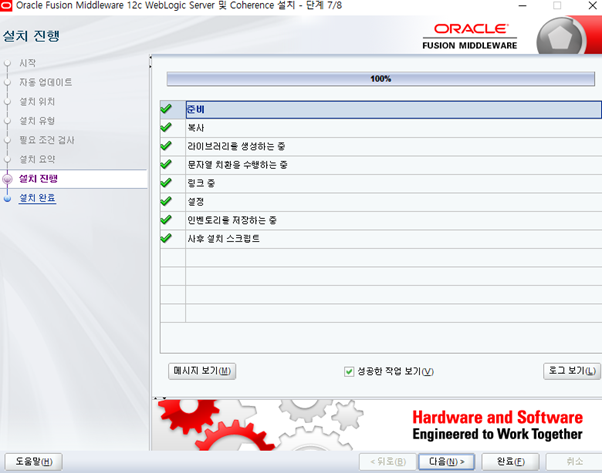602x473 pixels.
Task: Click green checkmark next to 라이브러리를 생성하는 중
Action: [166, 146]
